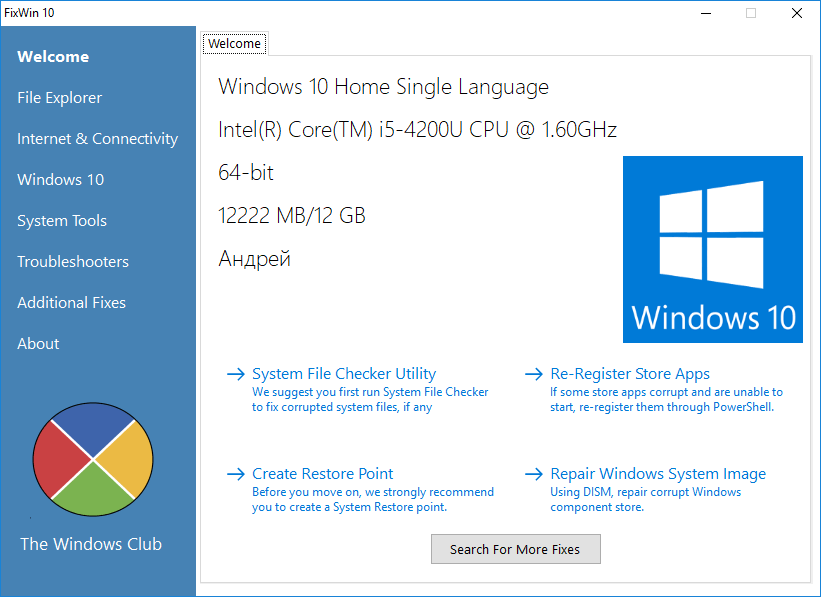Click the arrow icon beside Create Restore Point

236,475
